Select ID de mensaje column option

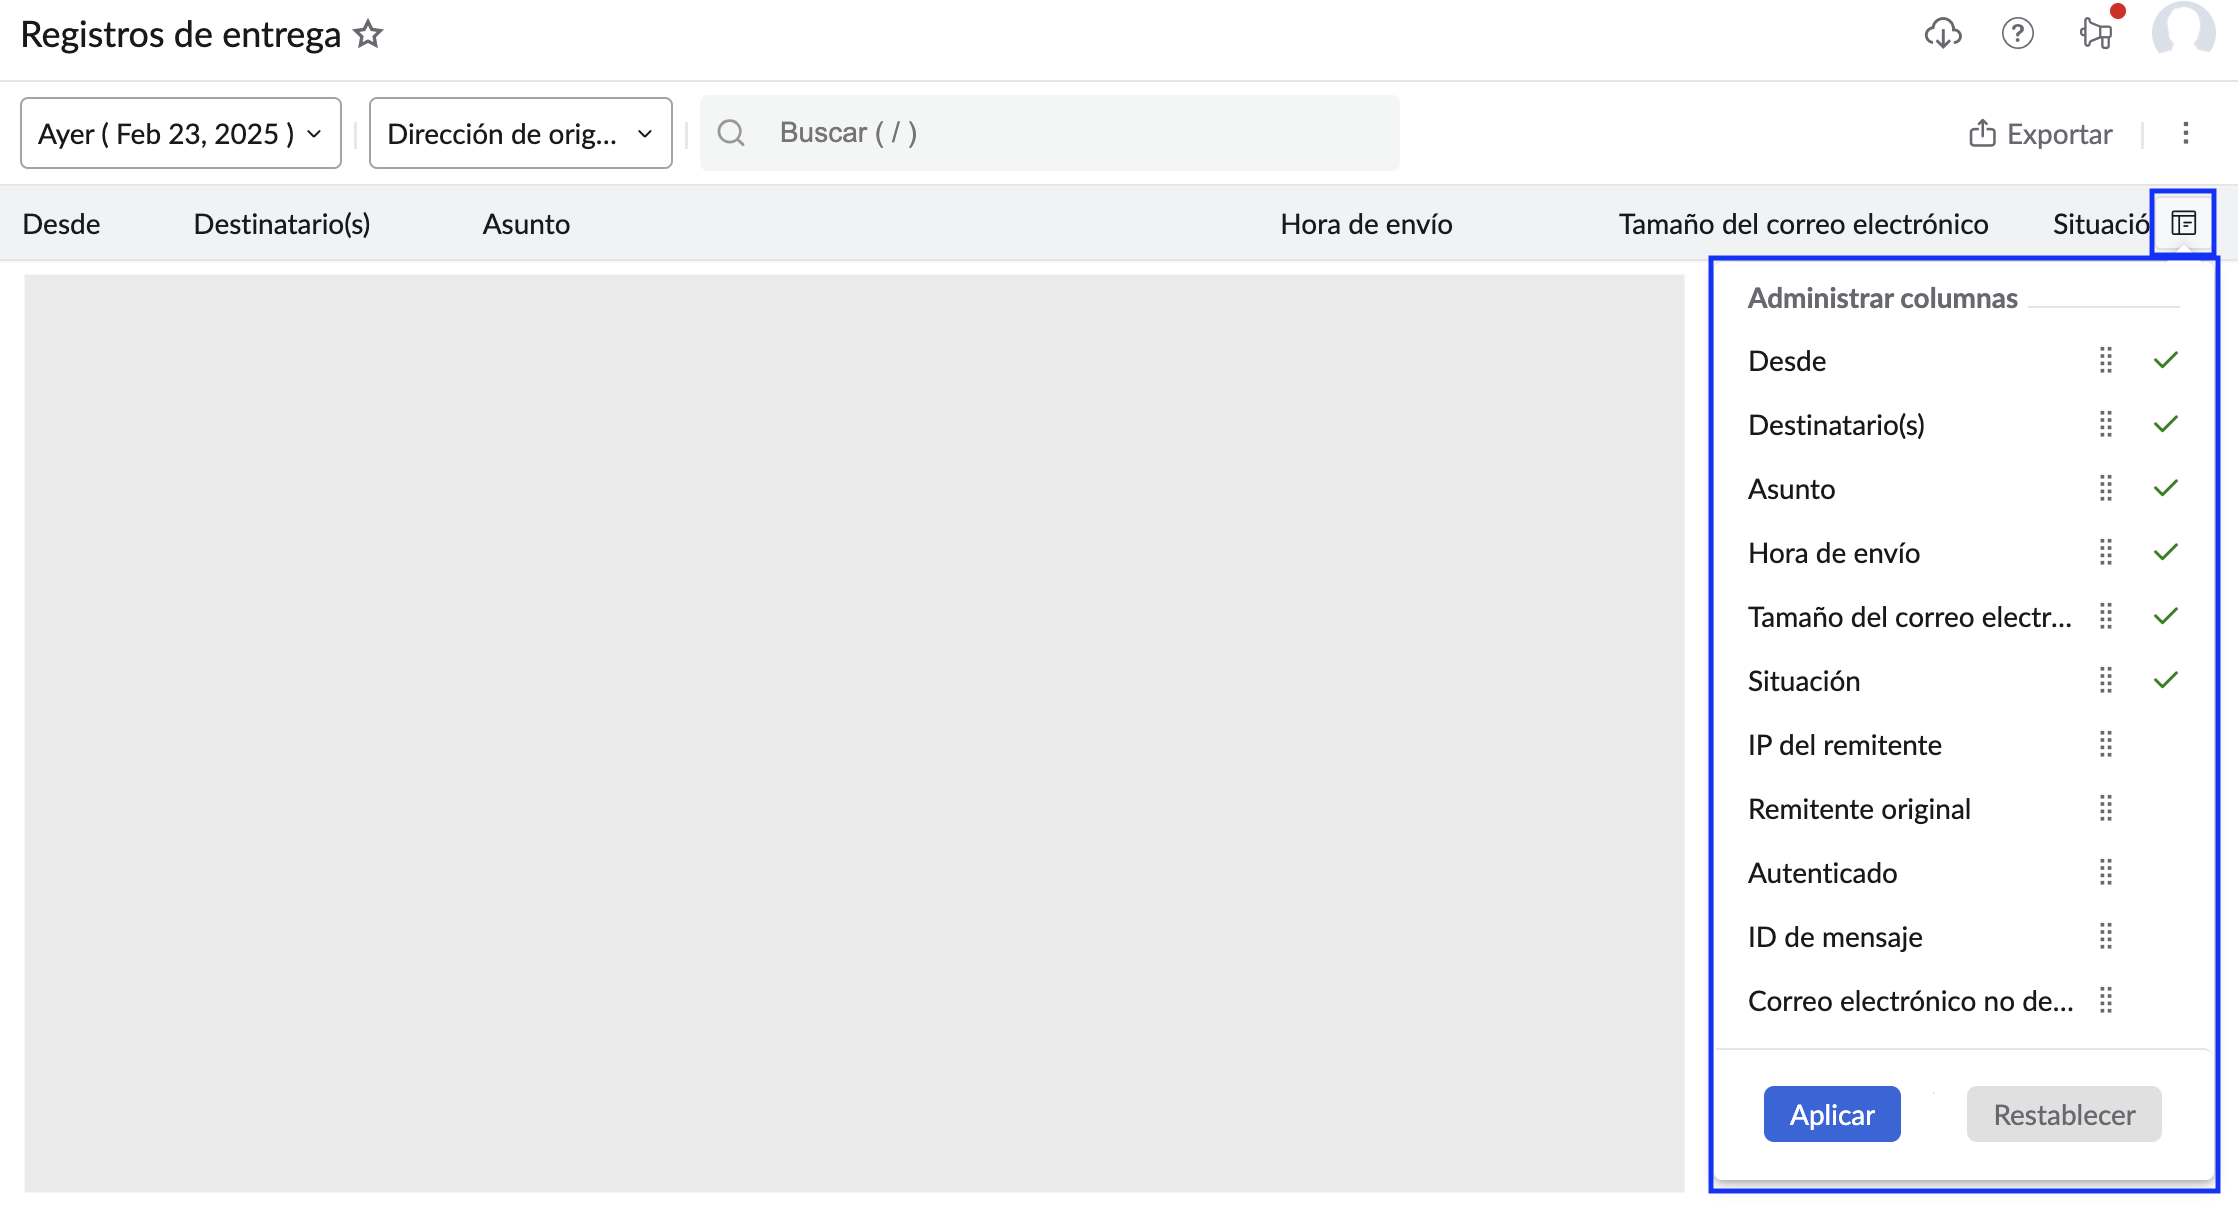pos(1835,936)
